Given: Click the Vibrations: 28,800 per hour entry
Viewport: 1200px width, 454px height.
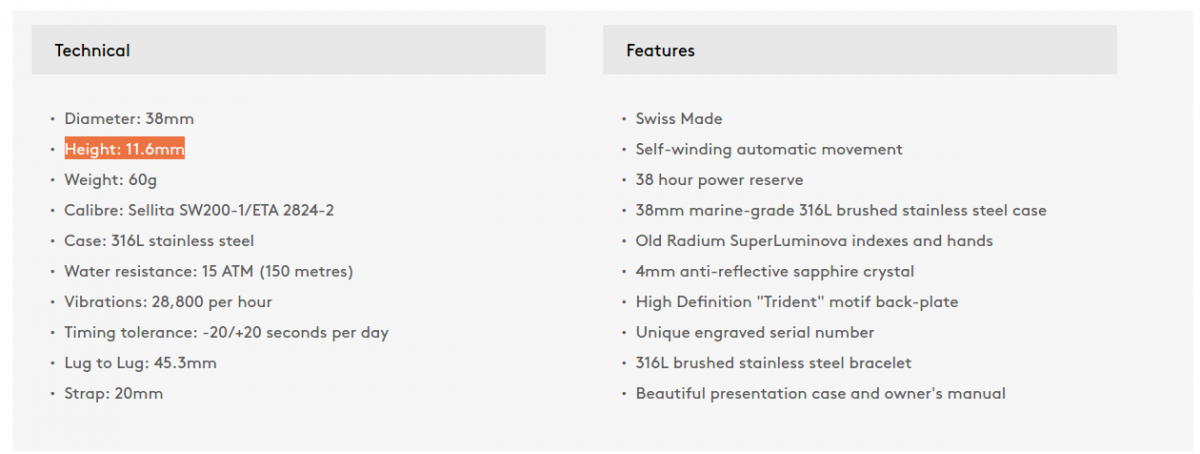Looking at the screenshot, I should point(168,302).
